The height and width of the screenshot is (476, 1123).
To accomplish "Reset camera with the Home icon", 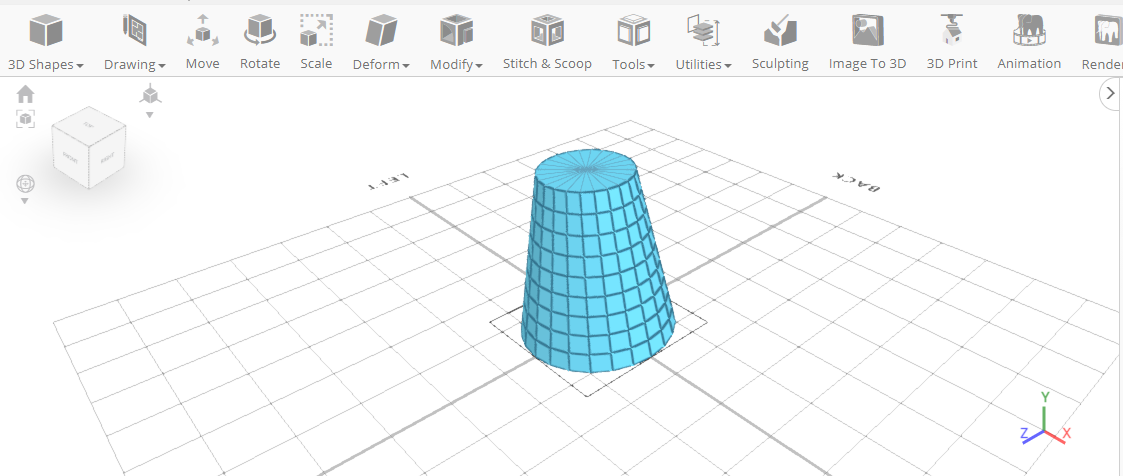I will [x=26, y=94].
